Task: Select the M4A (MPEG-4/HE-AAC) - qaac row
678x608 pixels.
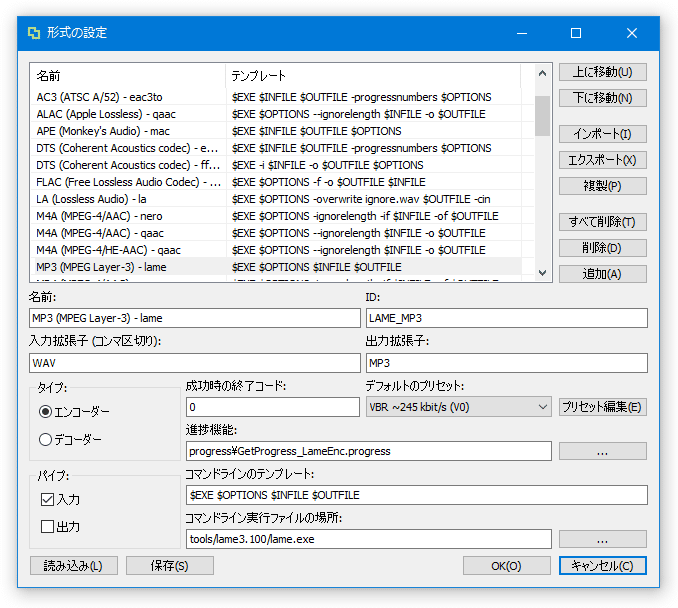Action: (x=276, y=250)
